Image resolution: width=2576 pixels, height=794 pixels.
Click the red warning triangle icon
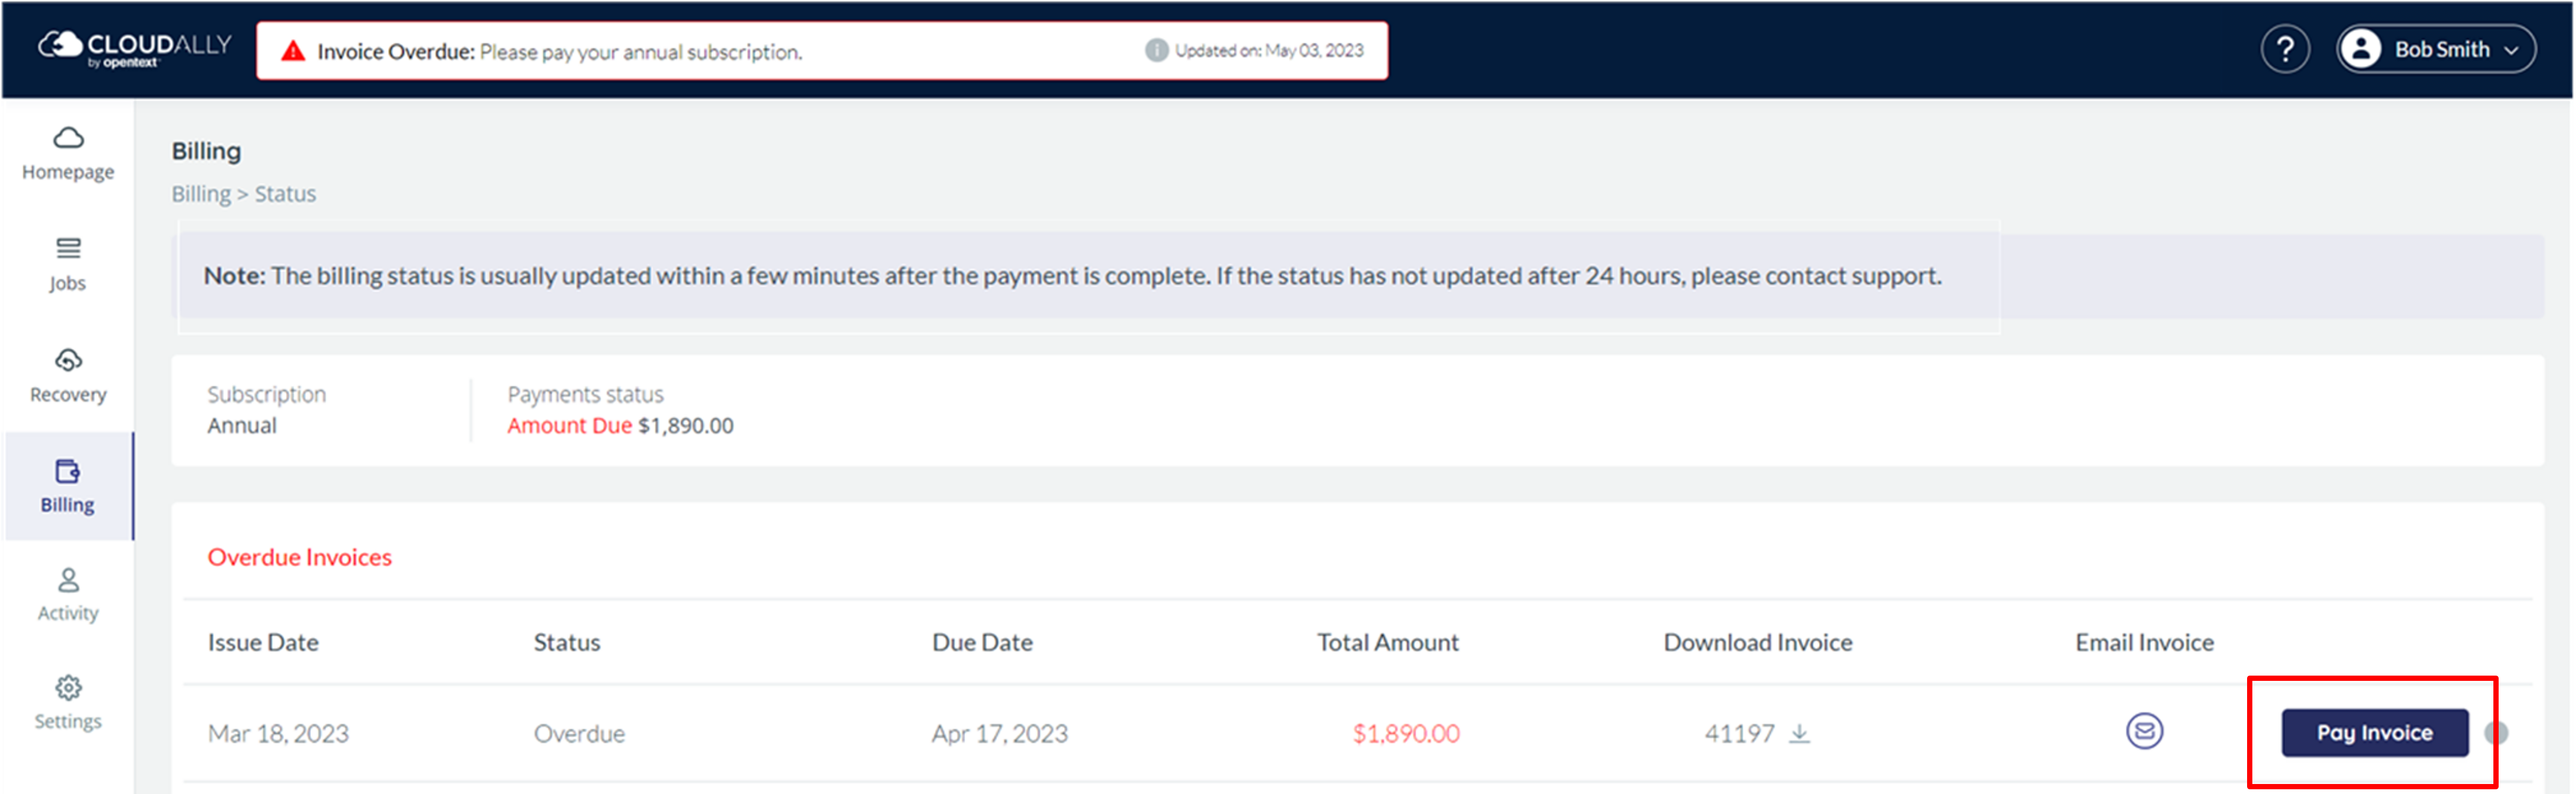tap(292, 51)
